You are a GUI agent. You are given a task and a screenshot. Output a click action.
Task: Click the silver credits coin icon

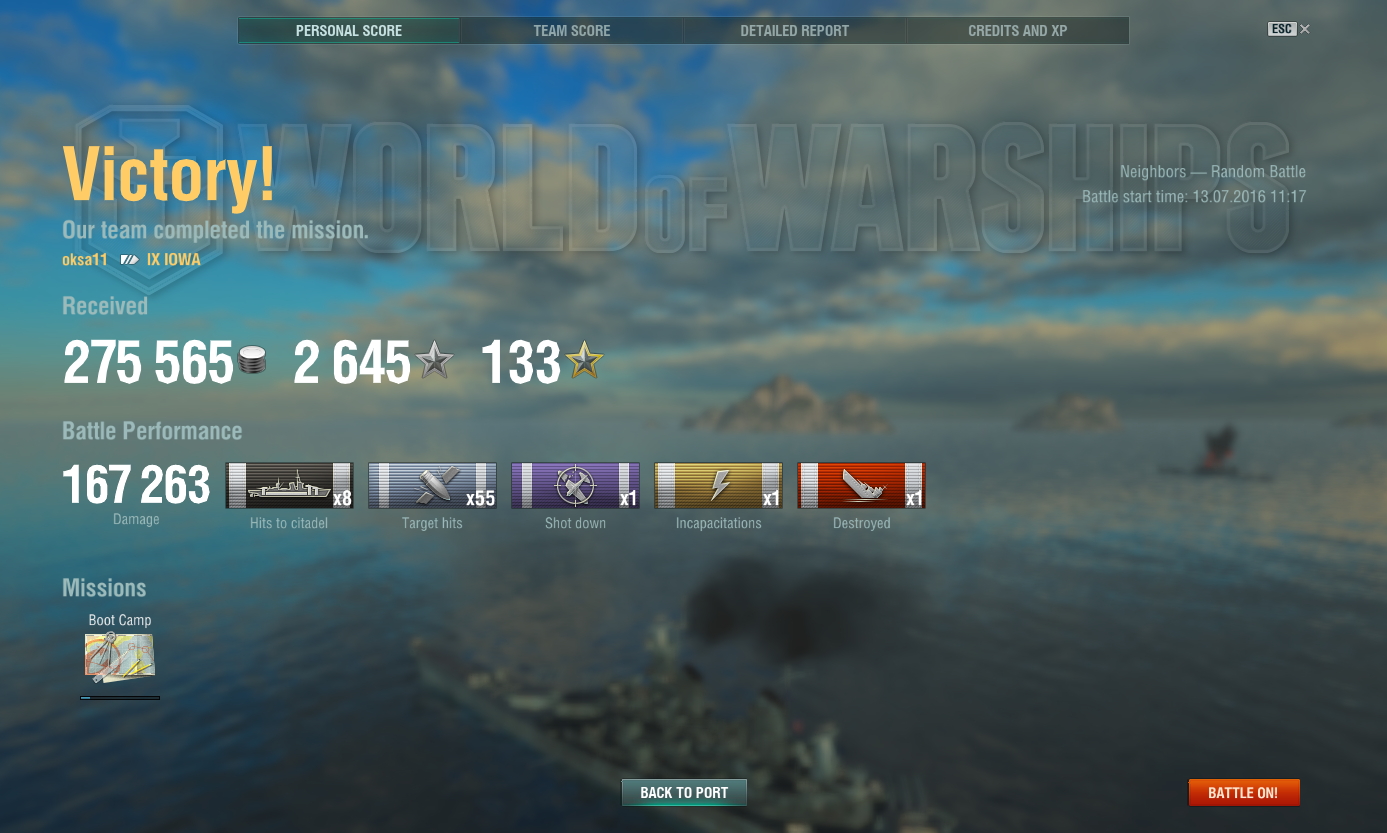tap(253, 361)
